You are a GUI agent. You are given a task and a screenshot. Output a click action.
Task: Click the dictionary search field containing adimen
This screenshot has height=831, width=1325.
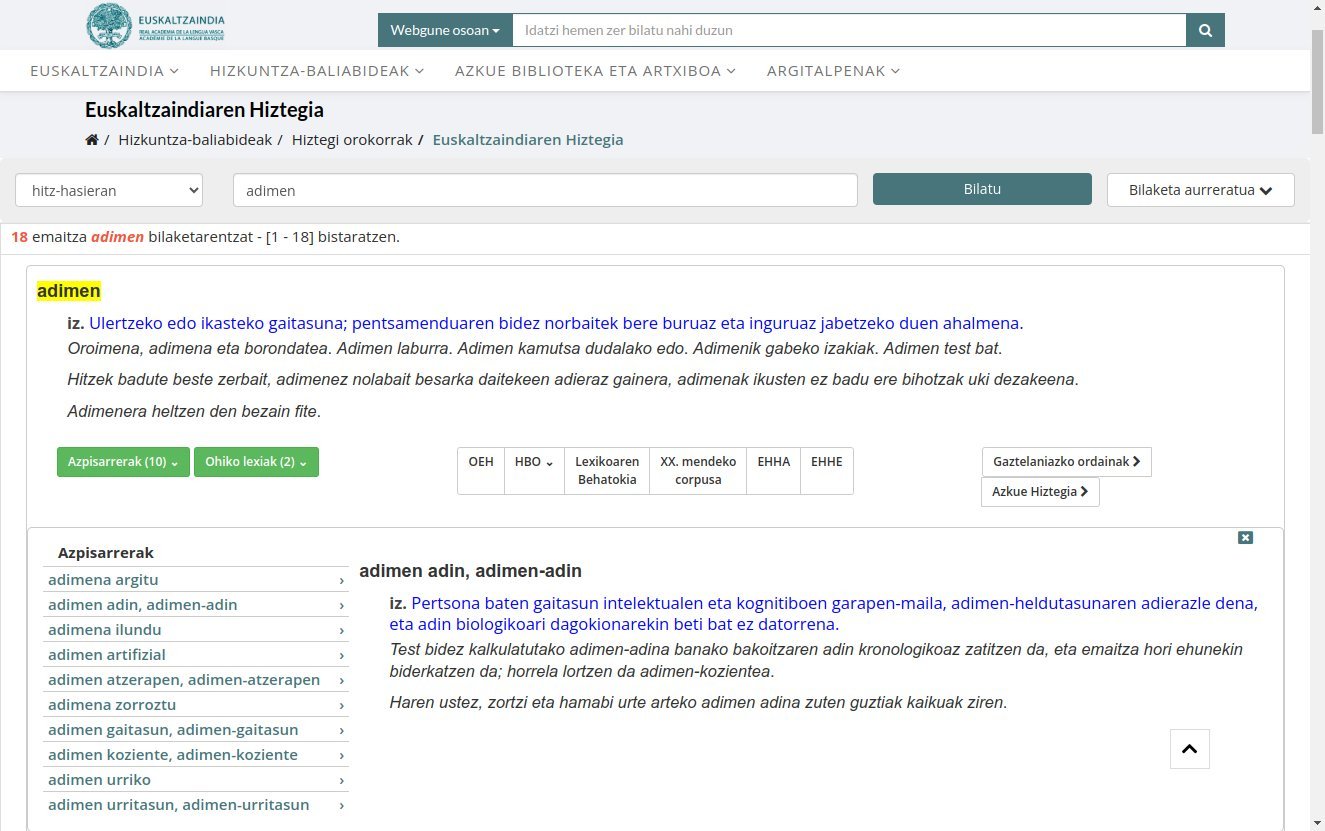point(545,190)
